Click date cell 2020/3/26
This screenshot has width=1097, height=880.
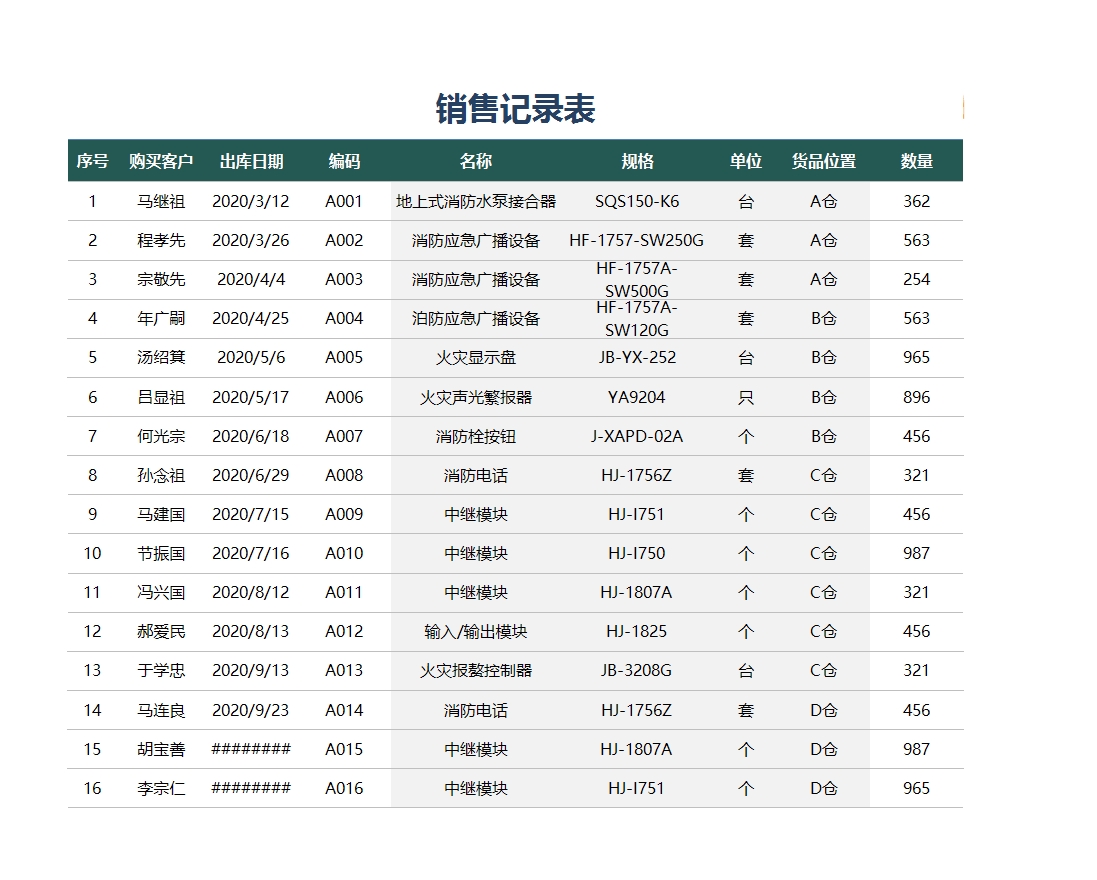point(251,240)
